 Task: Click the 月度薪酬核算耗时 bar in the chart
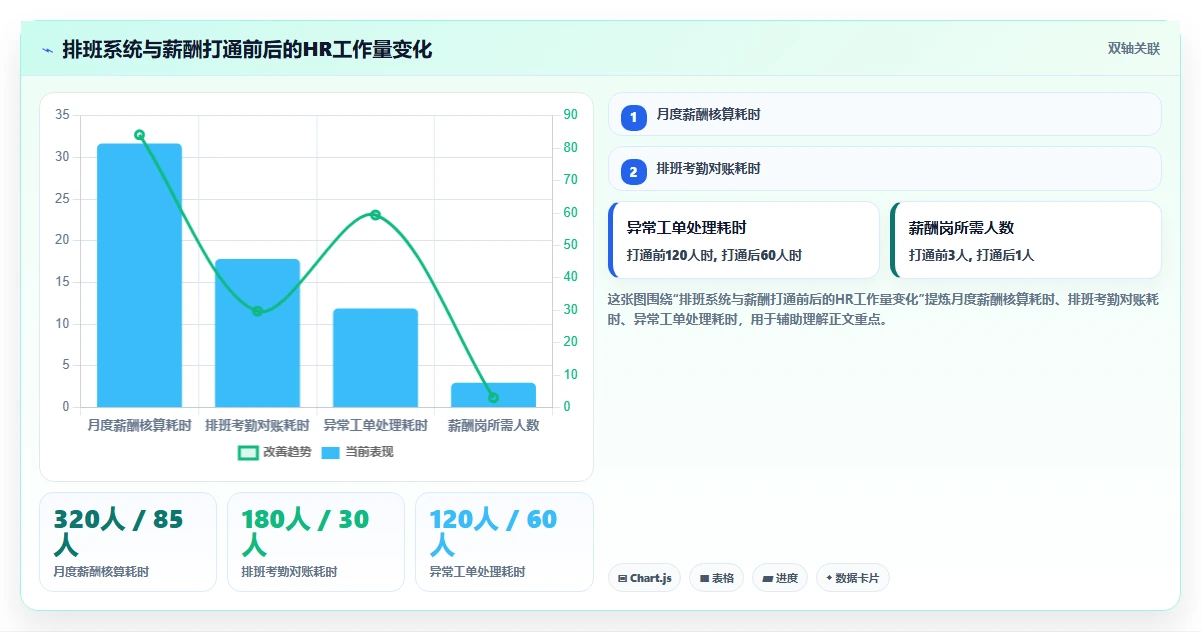tap(139, 275)
